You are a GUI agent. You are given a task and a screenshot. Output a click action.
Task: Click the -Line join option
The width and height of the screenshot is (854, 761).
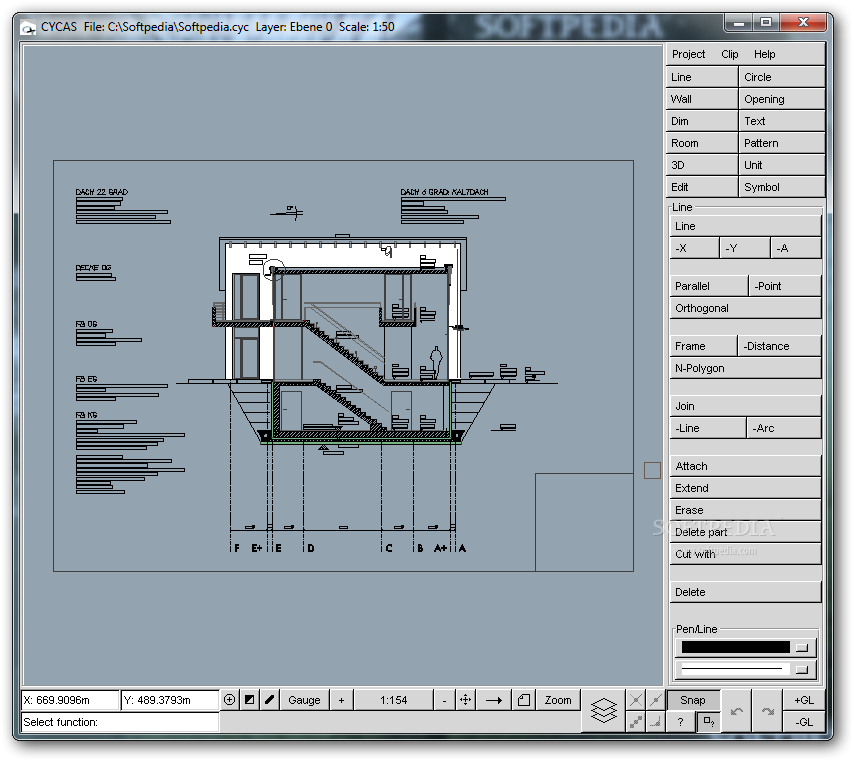pos(708,428)
